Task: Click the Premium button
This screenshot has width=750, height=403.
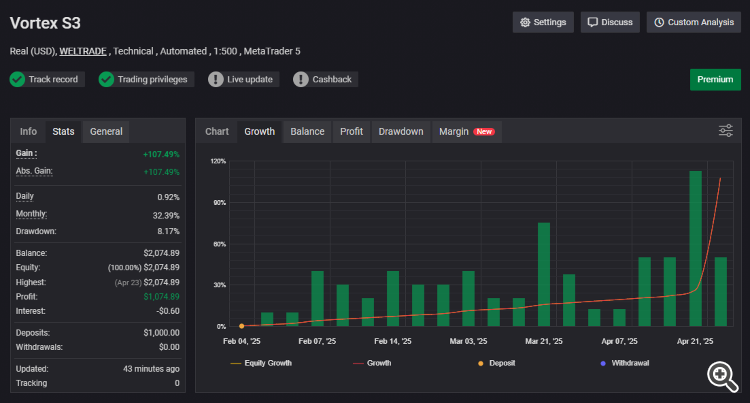Action: (715, 79)
